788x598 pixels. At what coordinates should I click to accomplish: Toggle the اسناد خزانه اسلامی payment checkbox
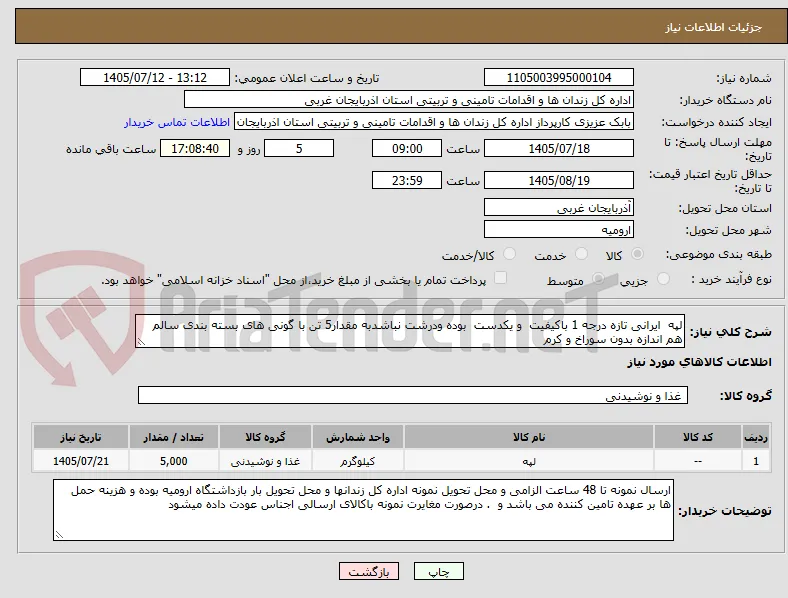tap(501, 278)
